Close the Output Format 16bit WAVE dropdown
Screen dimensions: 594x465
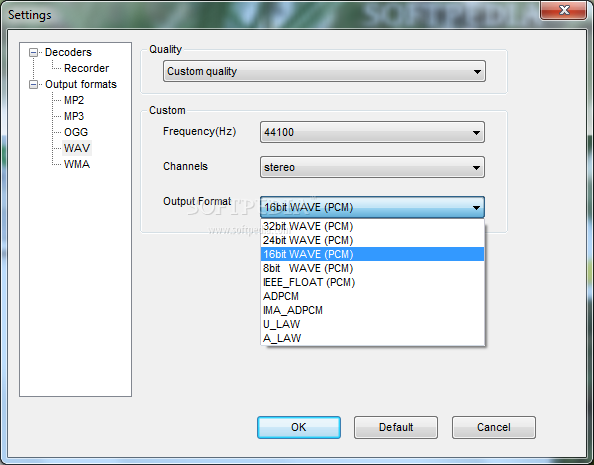(x=372, y=207)
